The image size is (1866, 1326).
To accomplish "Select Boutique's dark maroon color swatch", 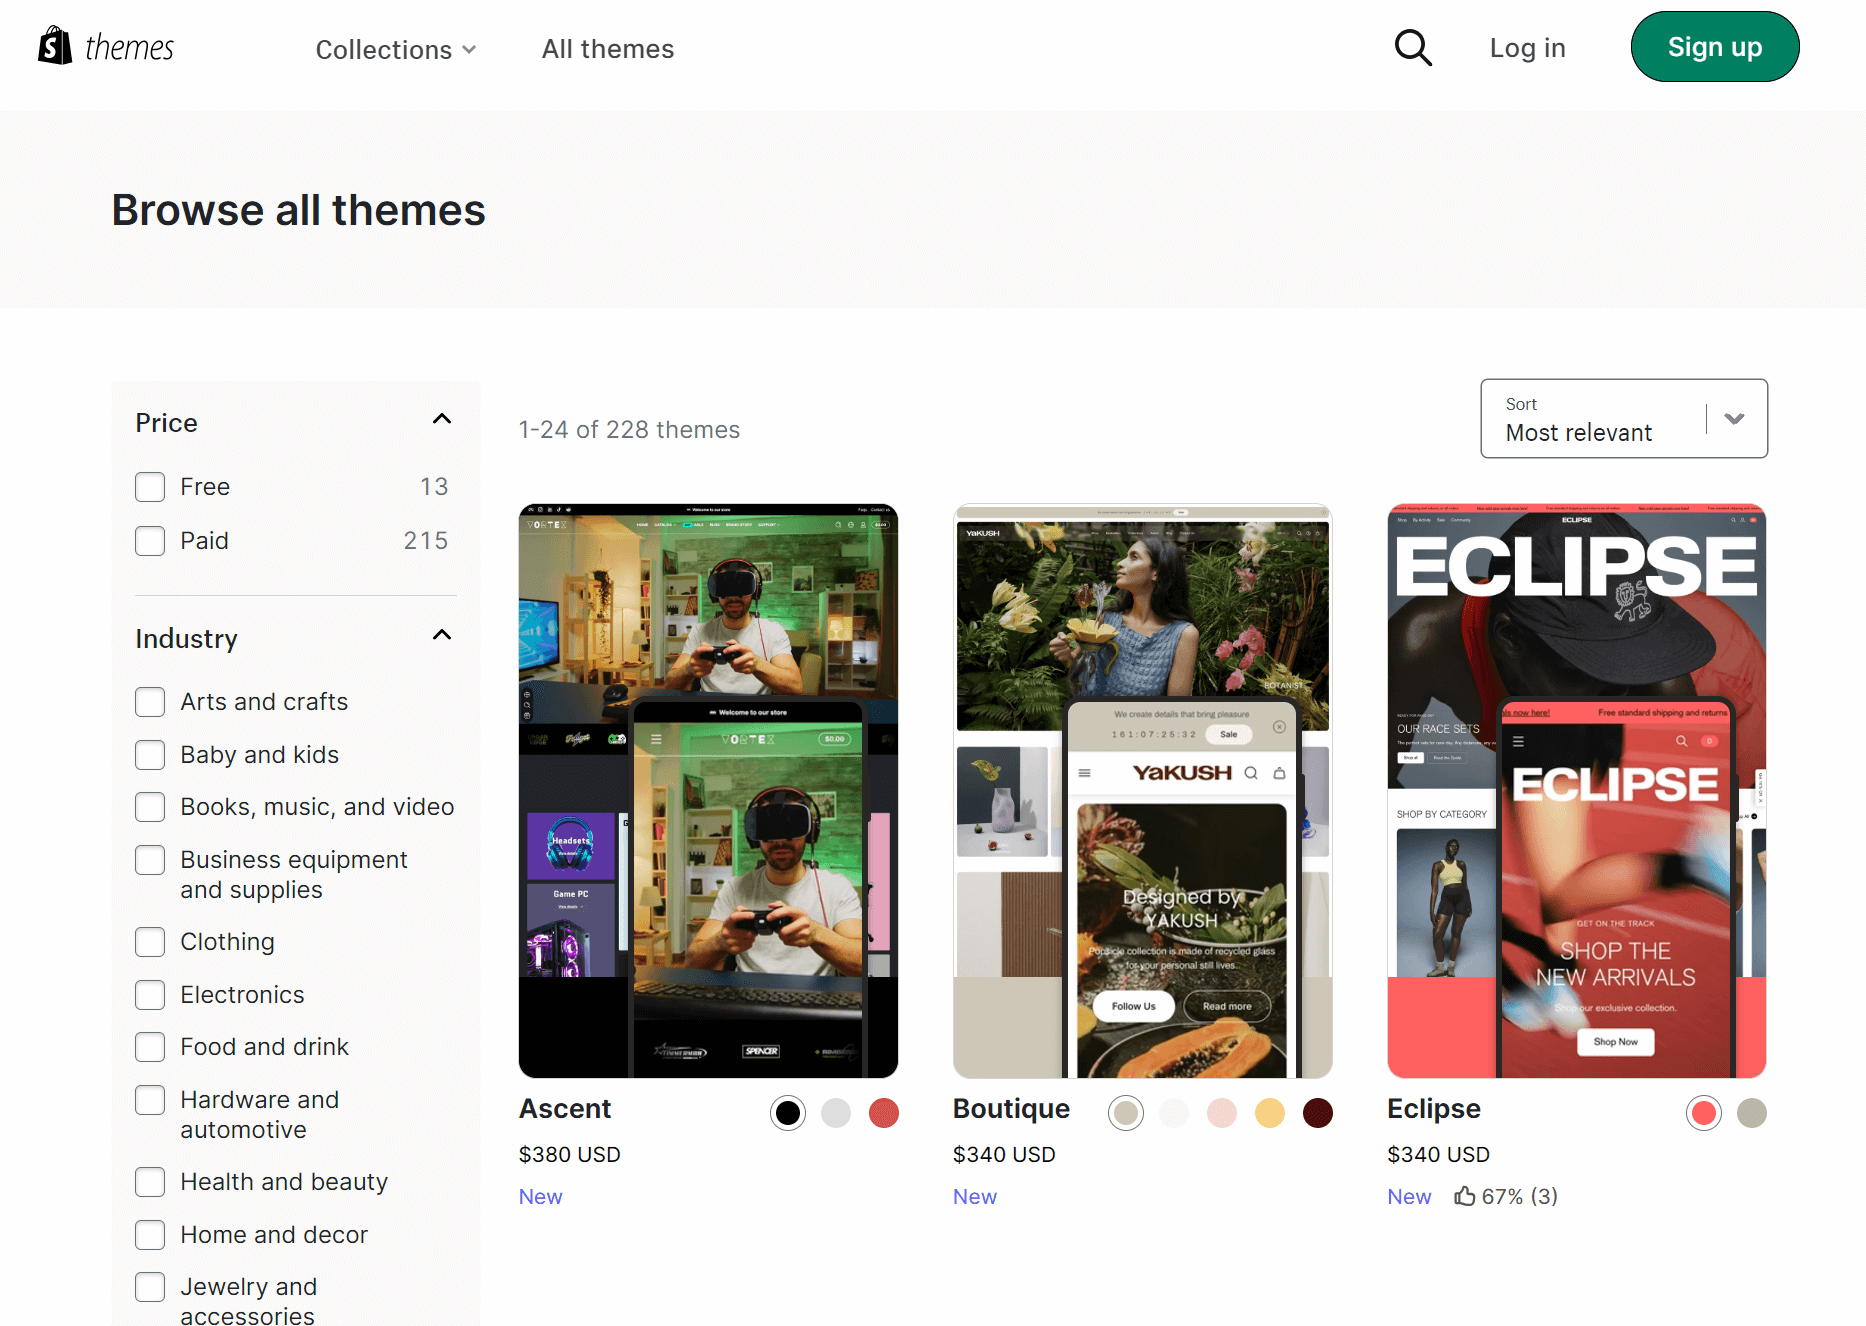I will pyautogui.click(x=1318, y=1113).
